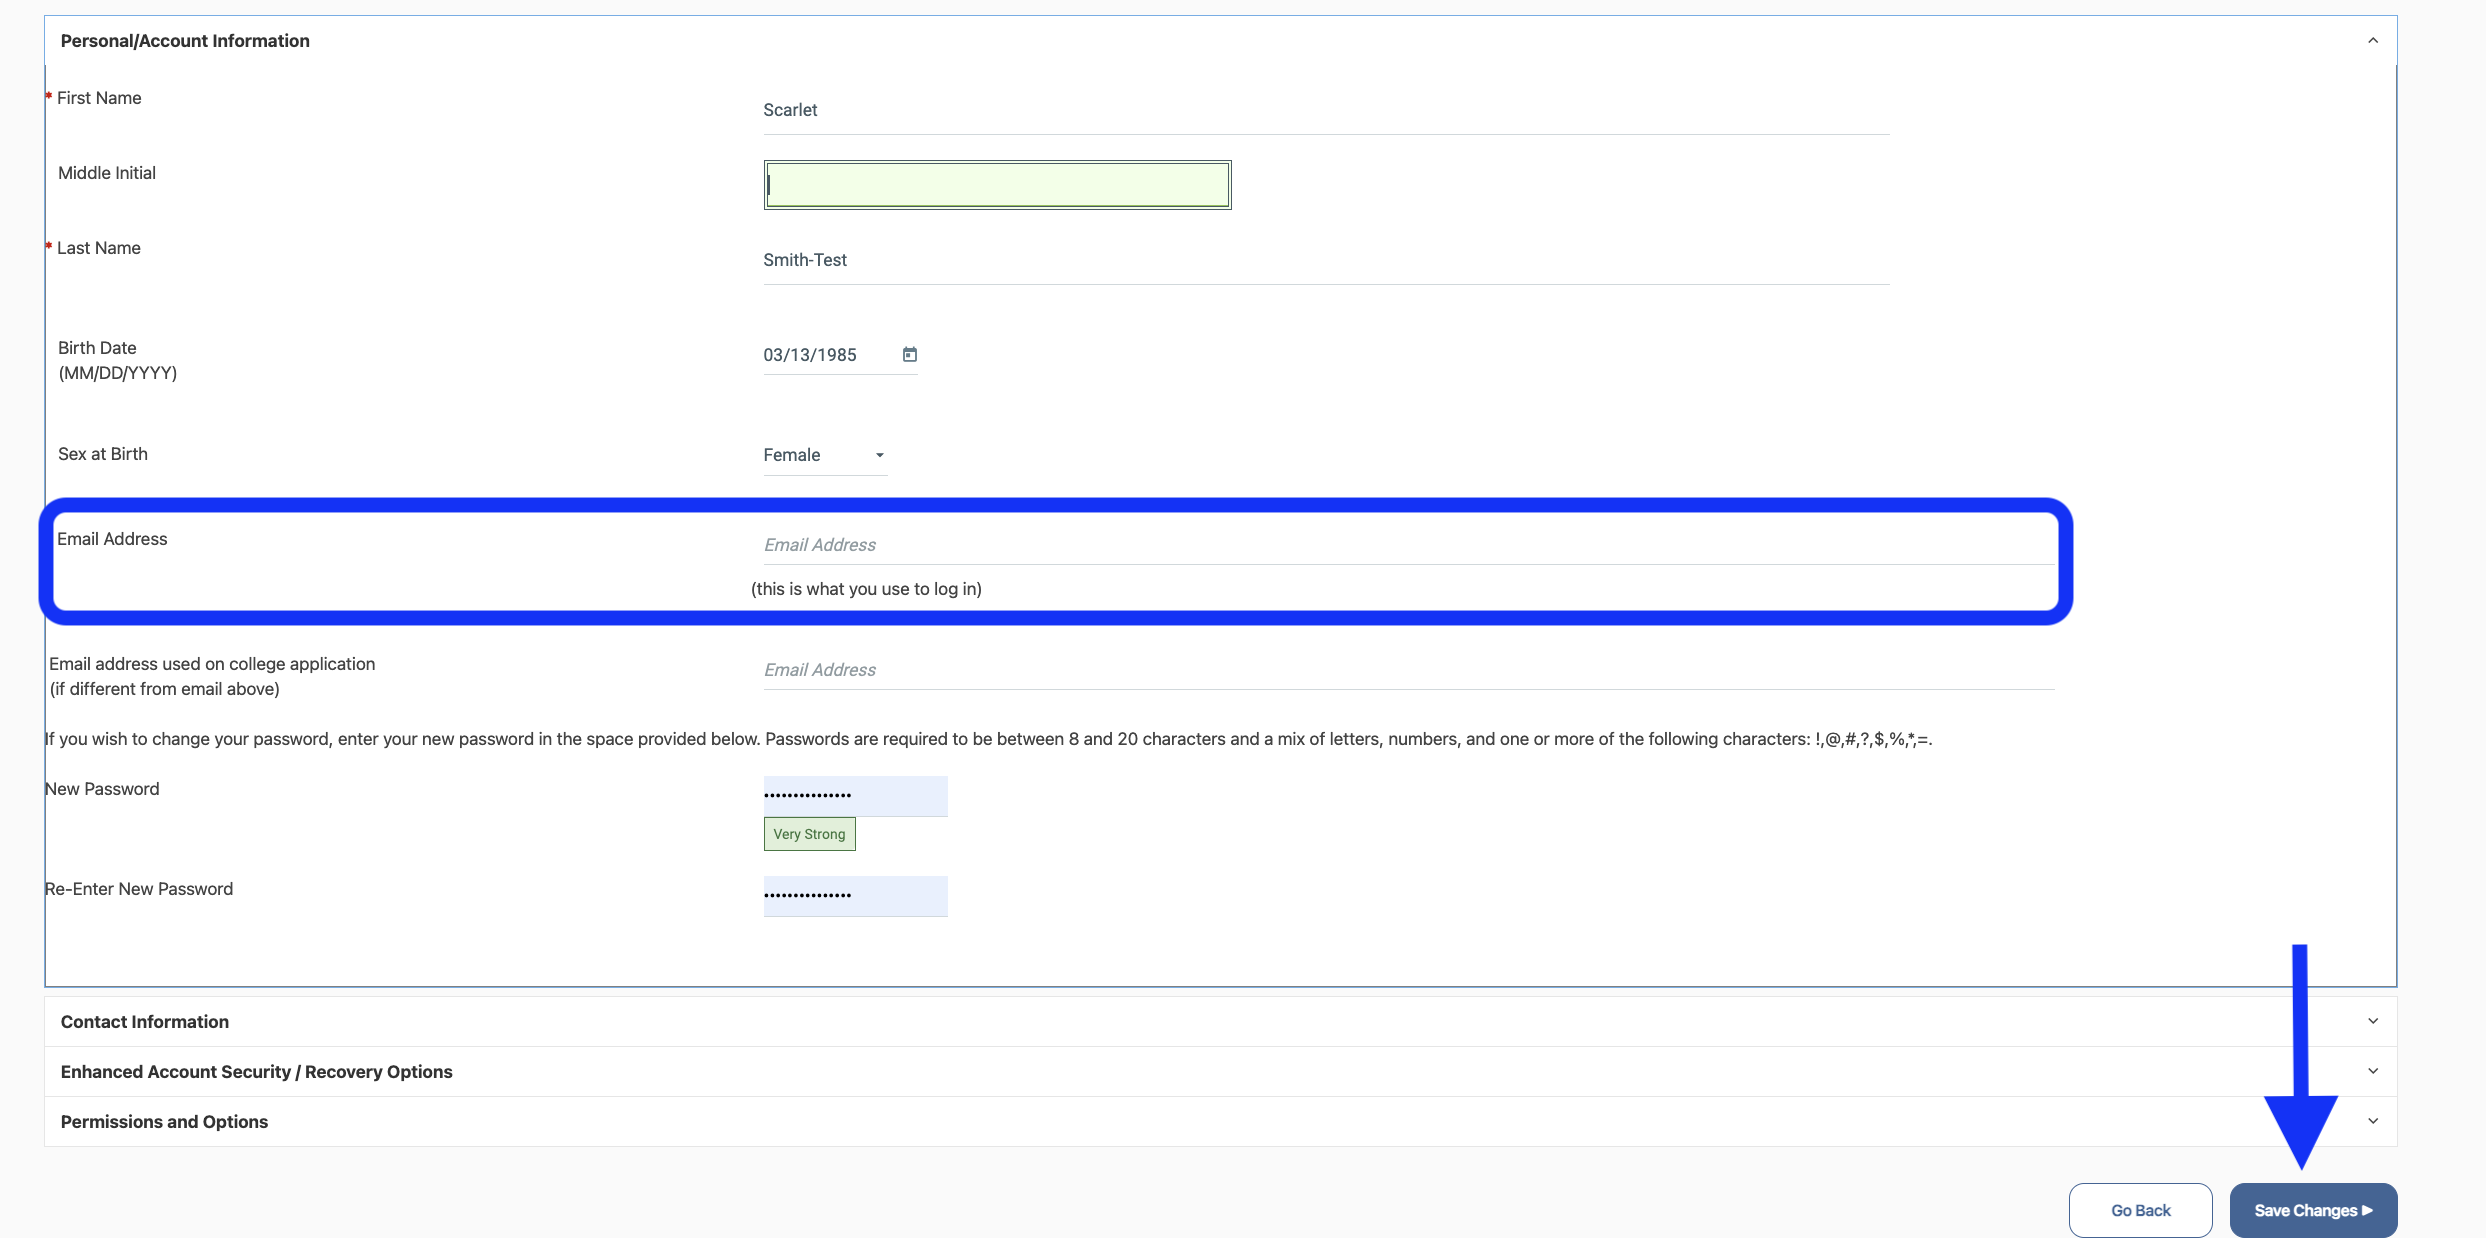Screen dimensions: 2486x1238
Task: Click the Contact Information section header
Action: [x=145, y=1022]
